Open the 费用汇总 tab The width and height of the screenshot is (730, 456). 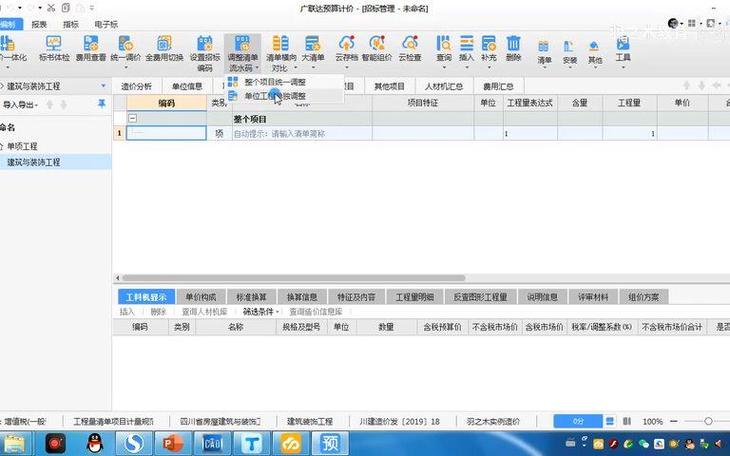click(x=498, y=86)
